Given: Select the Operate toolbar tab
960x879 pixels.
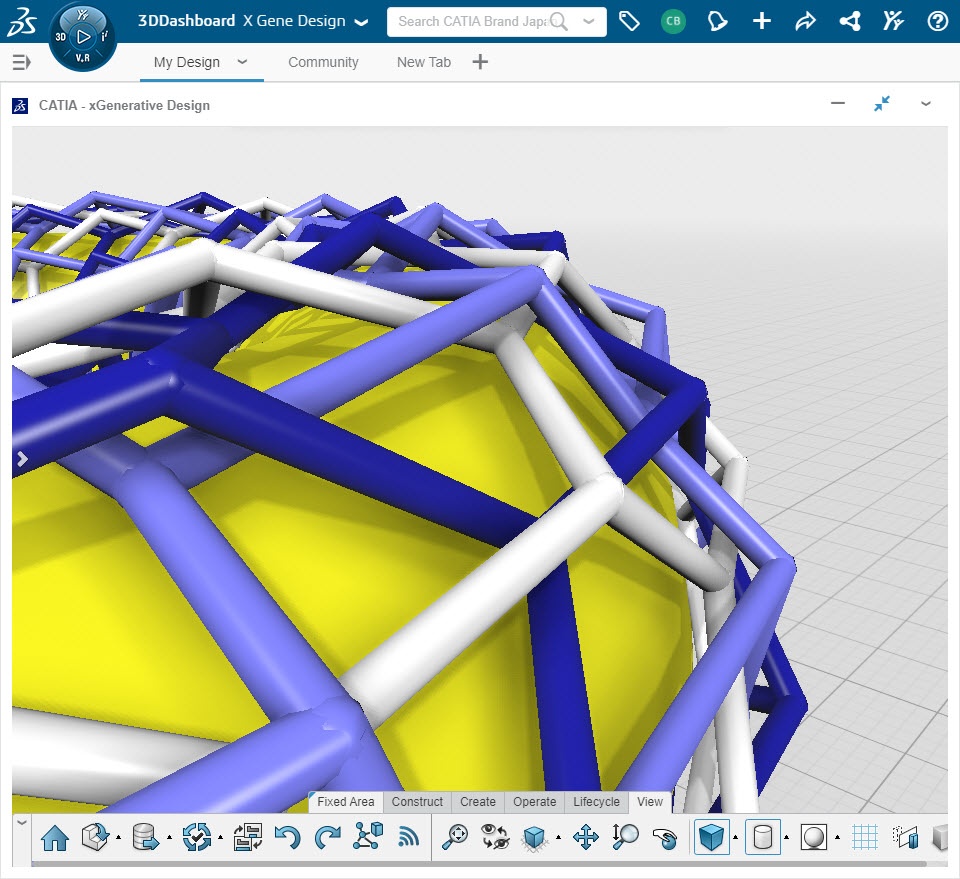Looking at the screenshot, I should pyautogui.click(x=534, y=802).
